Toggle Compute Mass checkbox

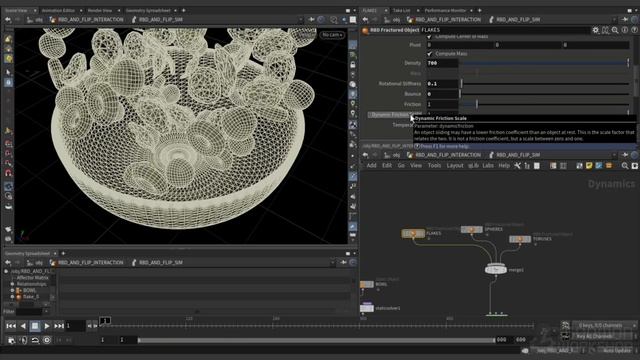pyautogui.click(x=429, y=53)
